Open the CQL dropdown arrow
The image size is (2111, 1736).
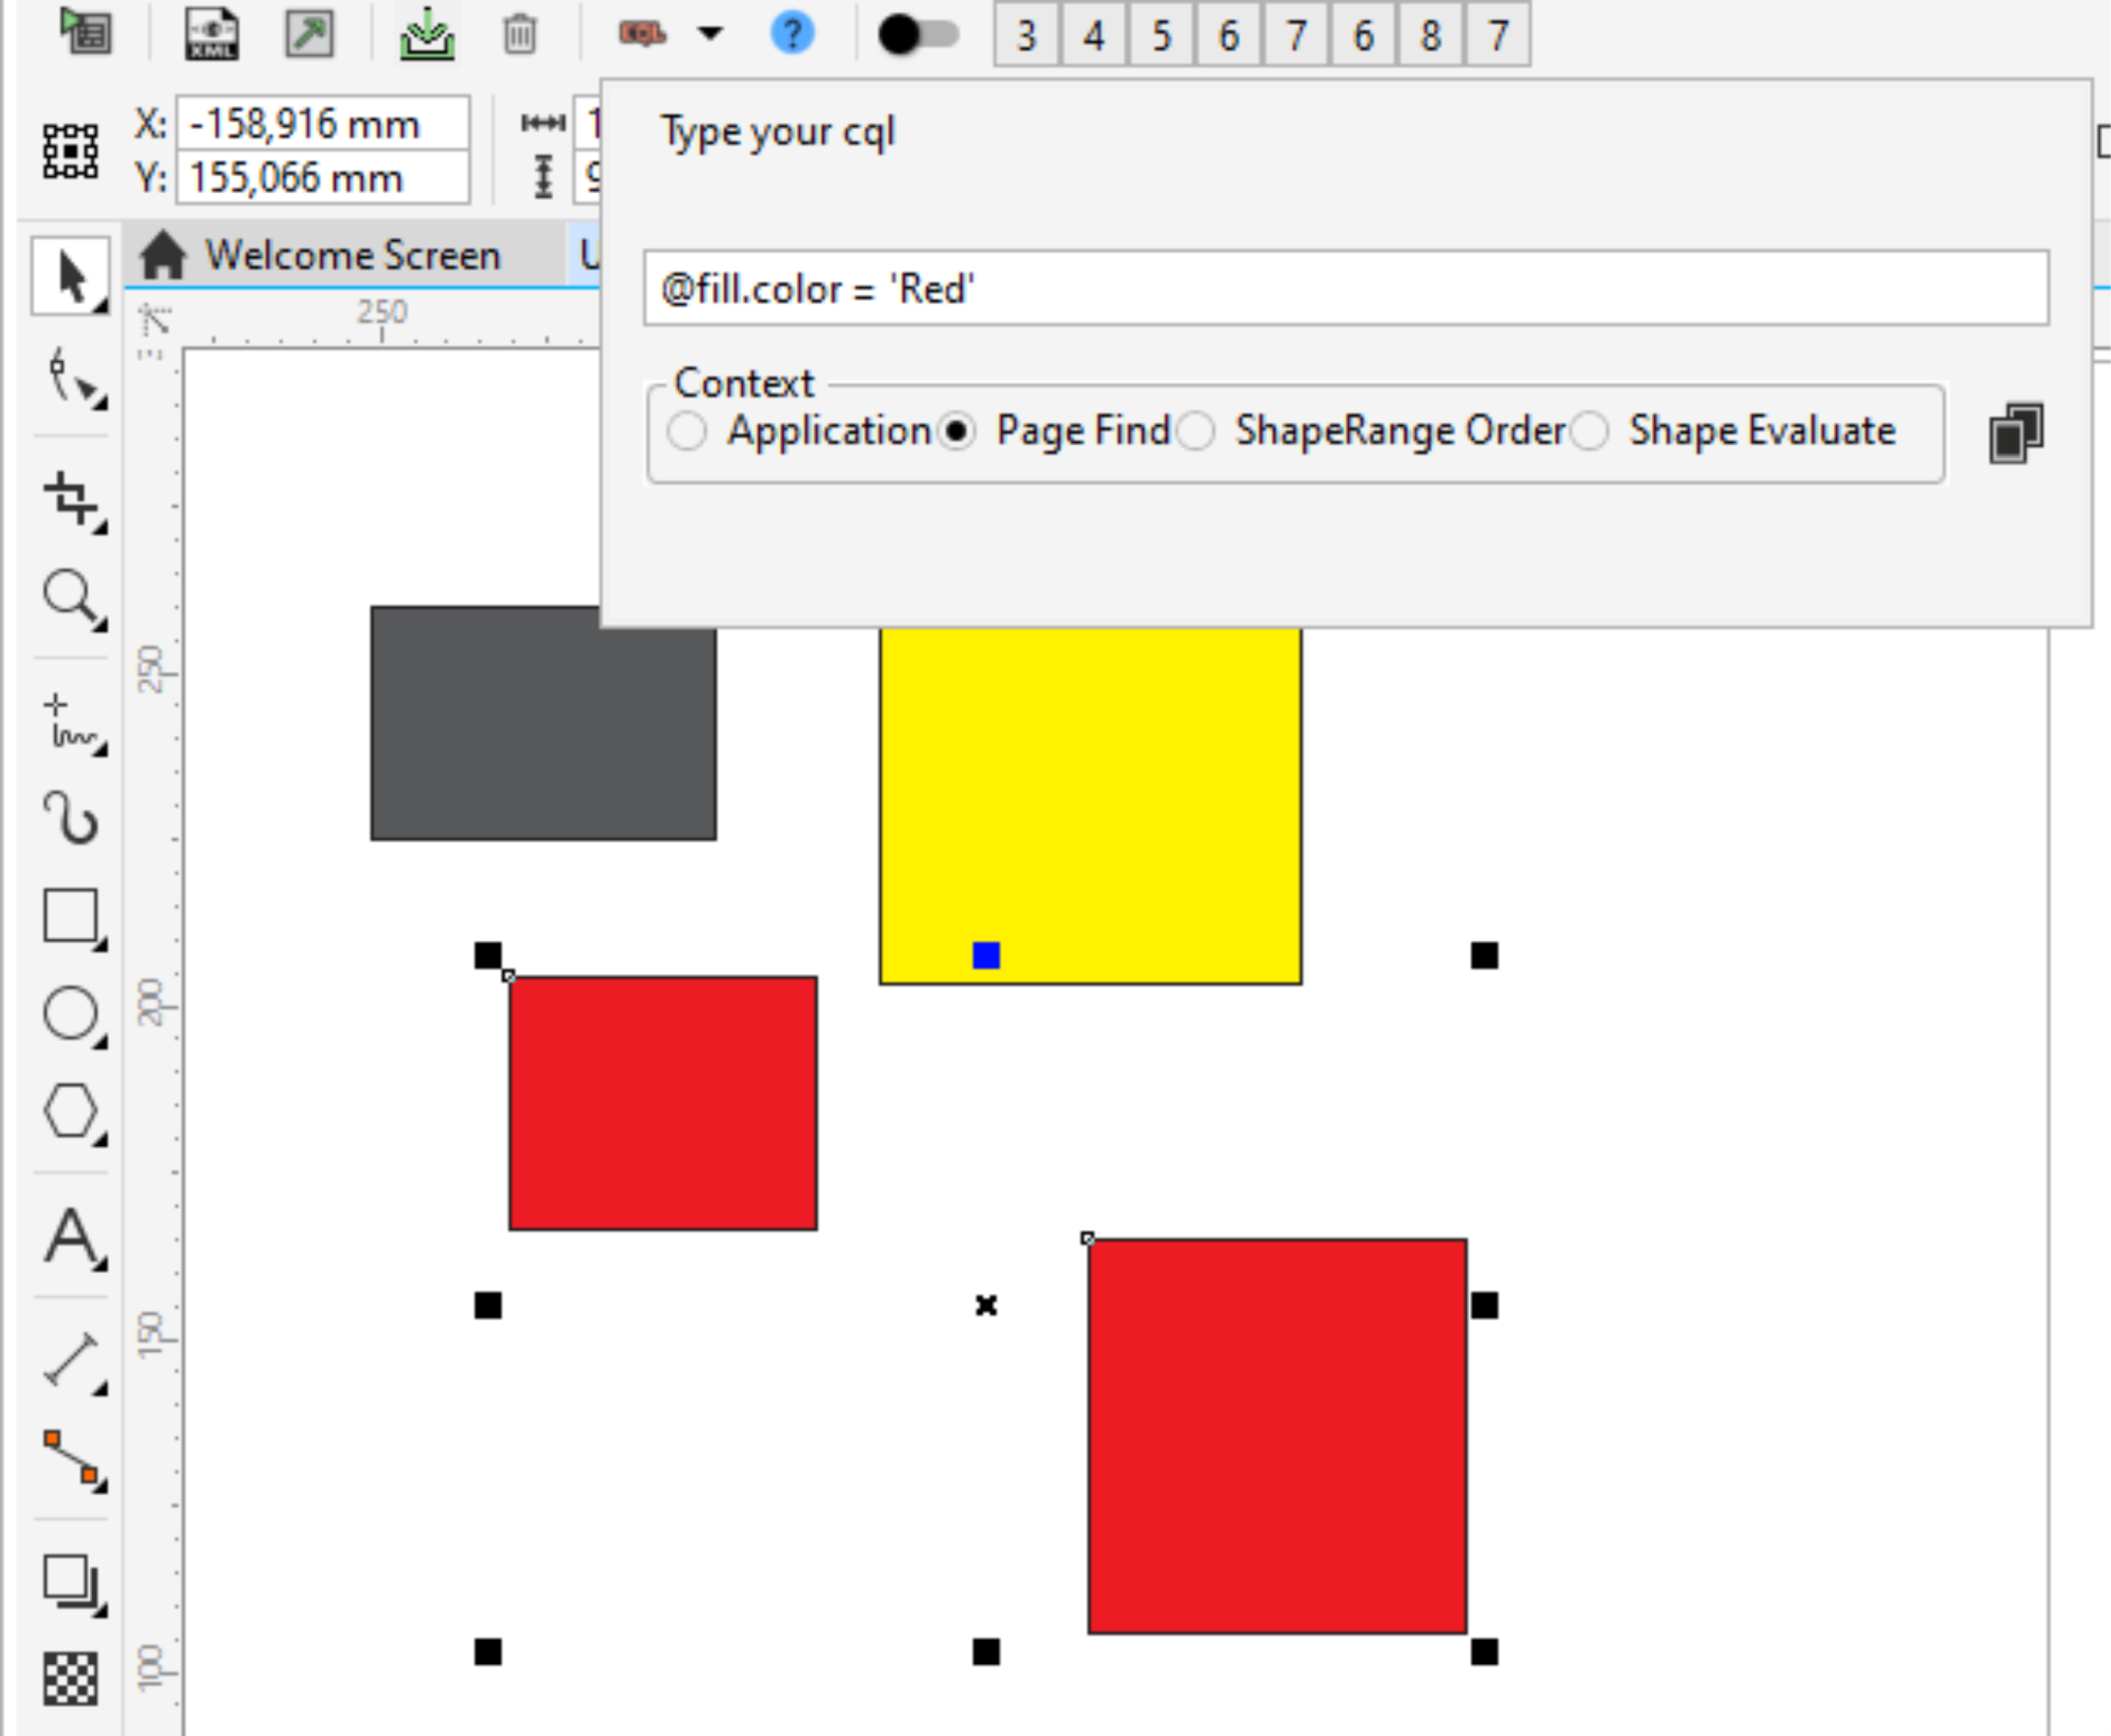(x=710, y=35)
